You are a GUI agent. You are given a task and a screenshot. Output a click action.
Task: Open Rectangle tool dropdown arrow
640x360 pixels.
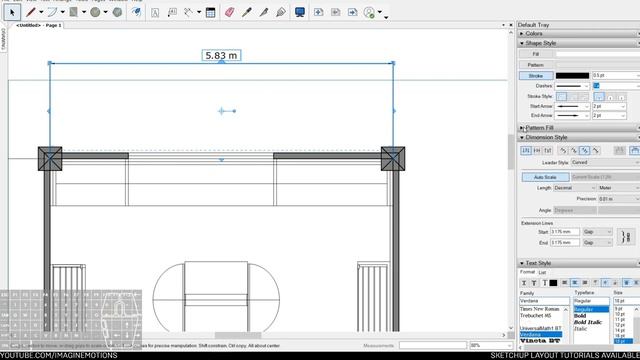point(84,12)
